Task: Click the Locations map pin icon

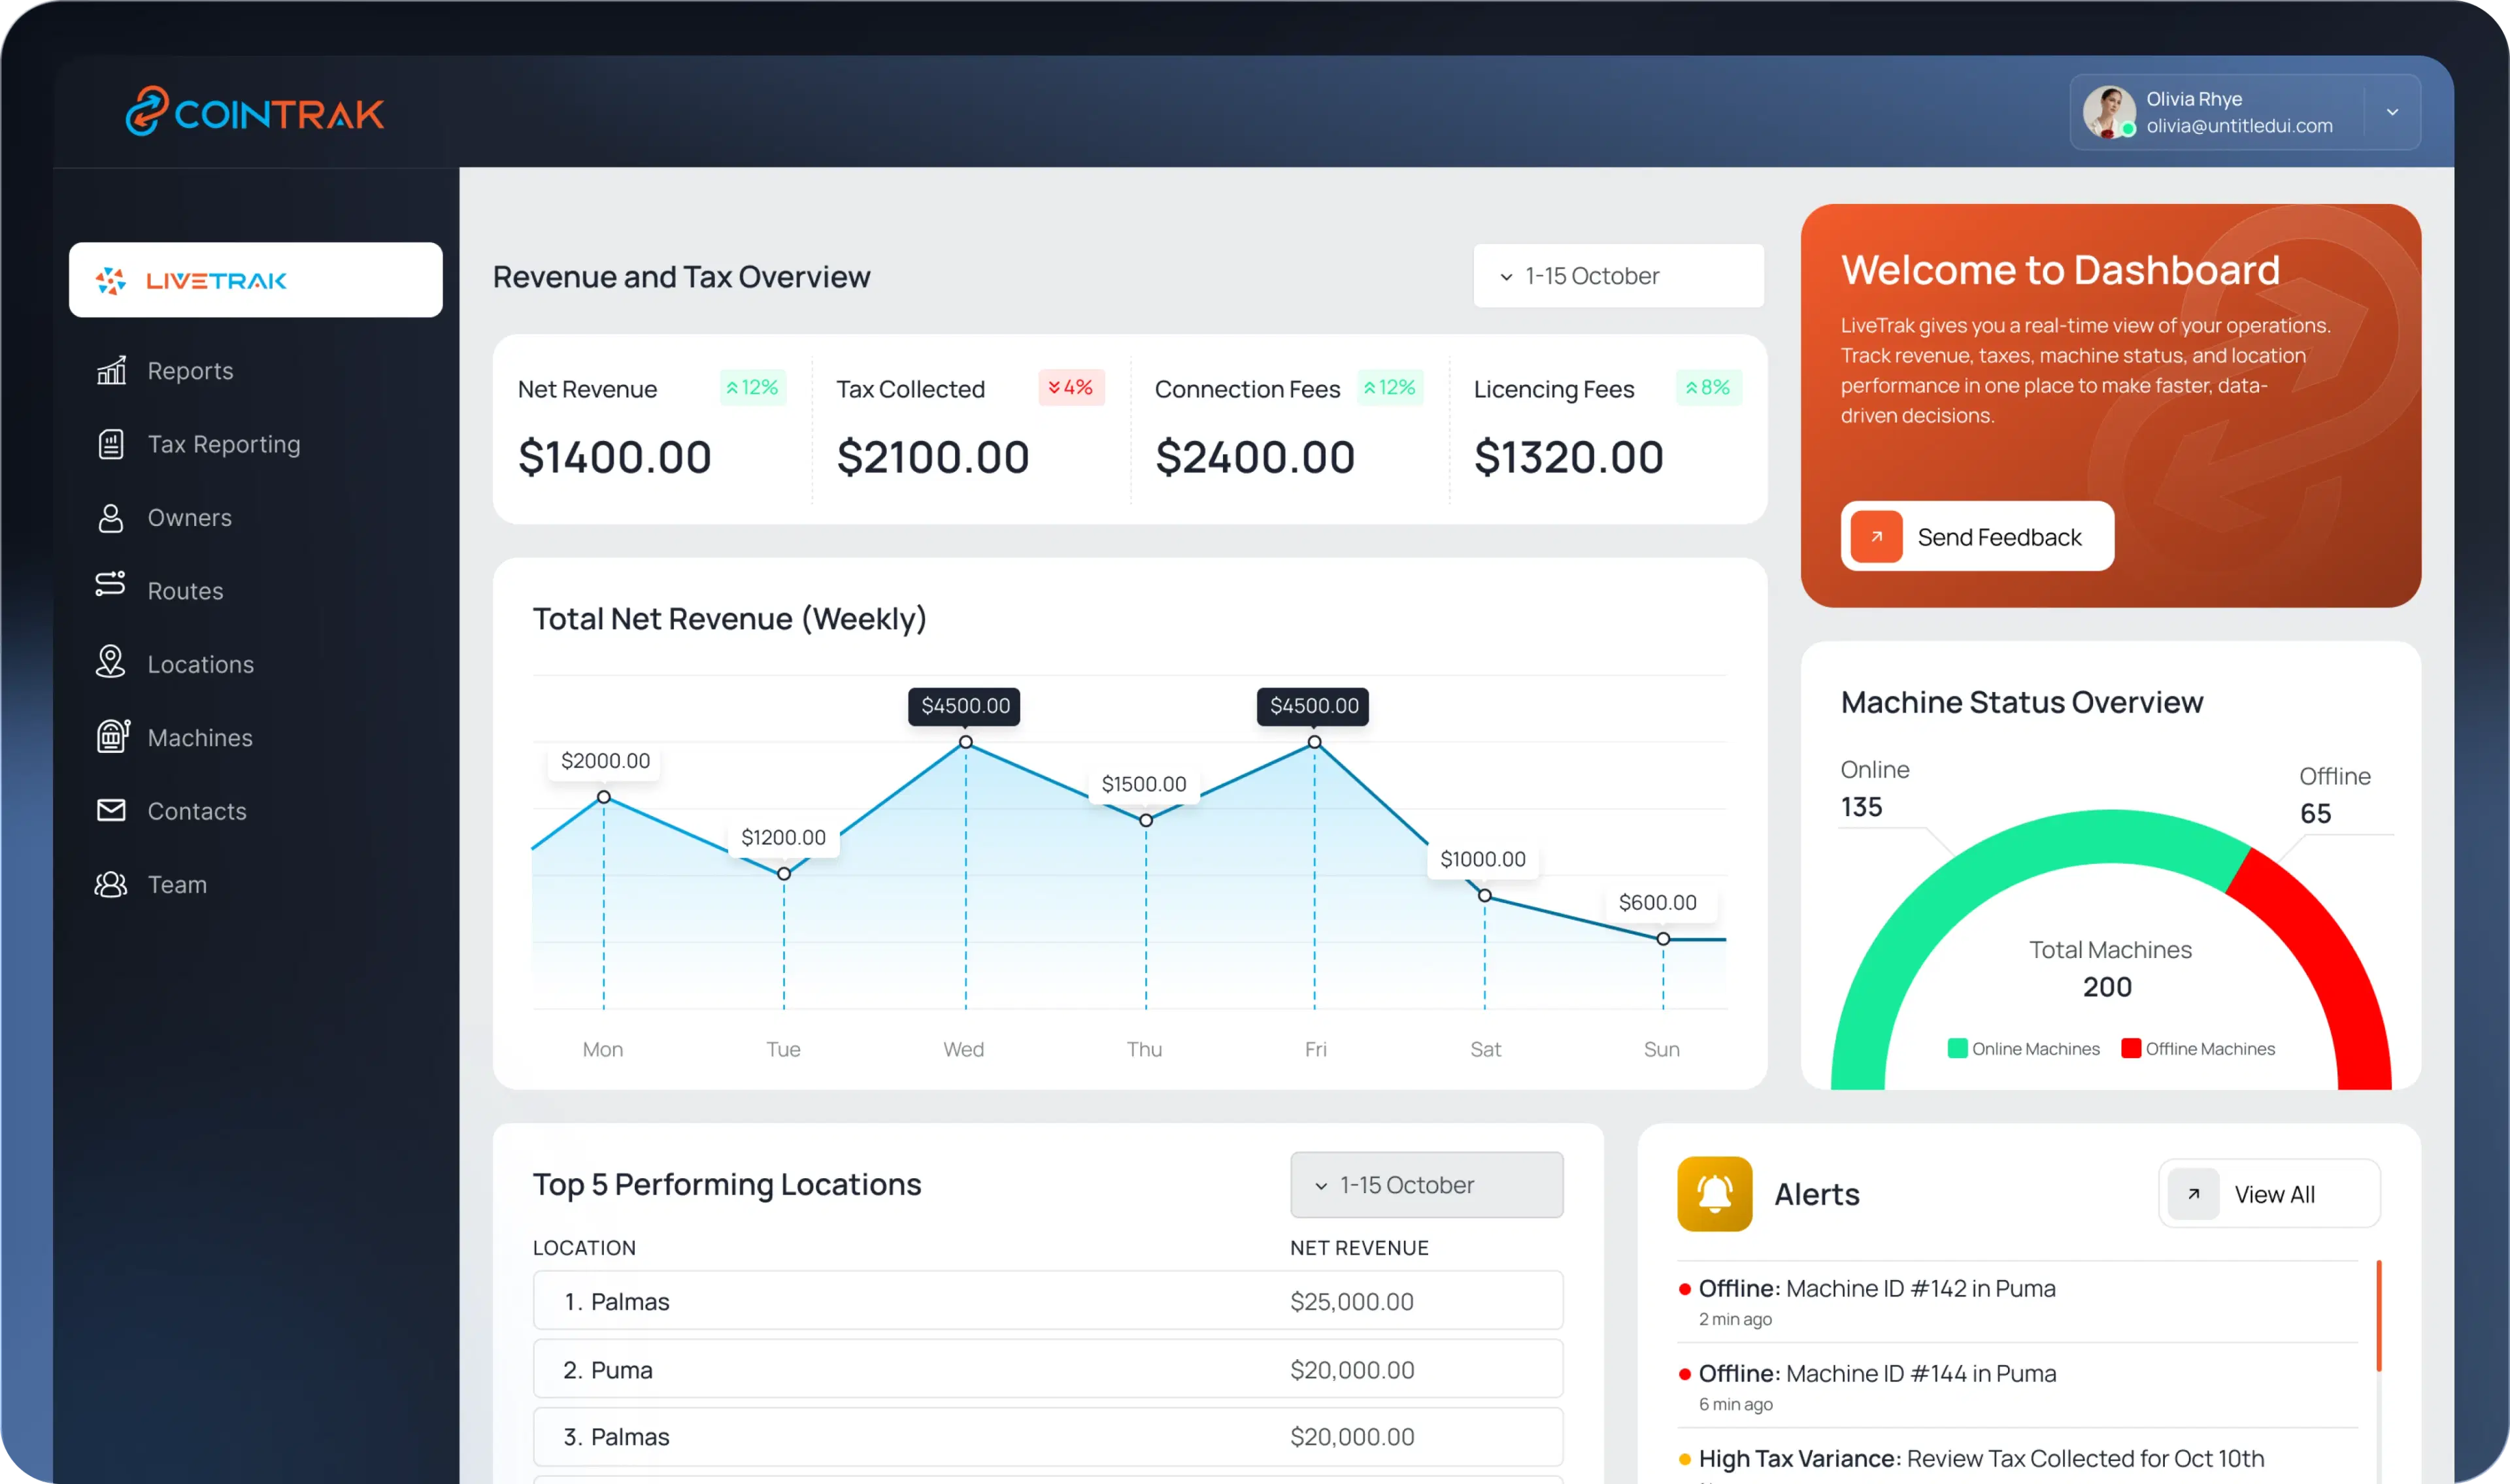Action: point(111,662)
